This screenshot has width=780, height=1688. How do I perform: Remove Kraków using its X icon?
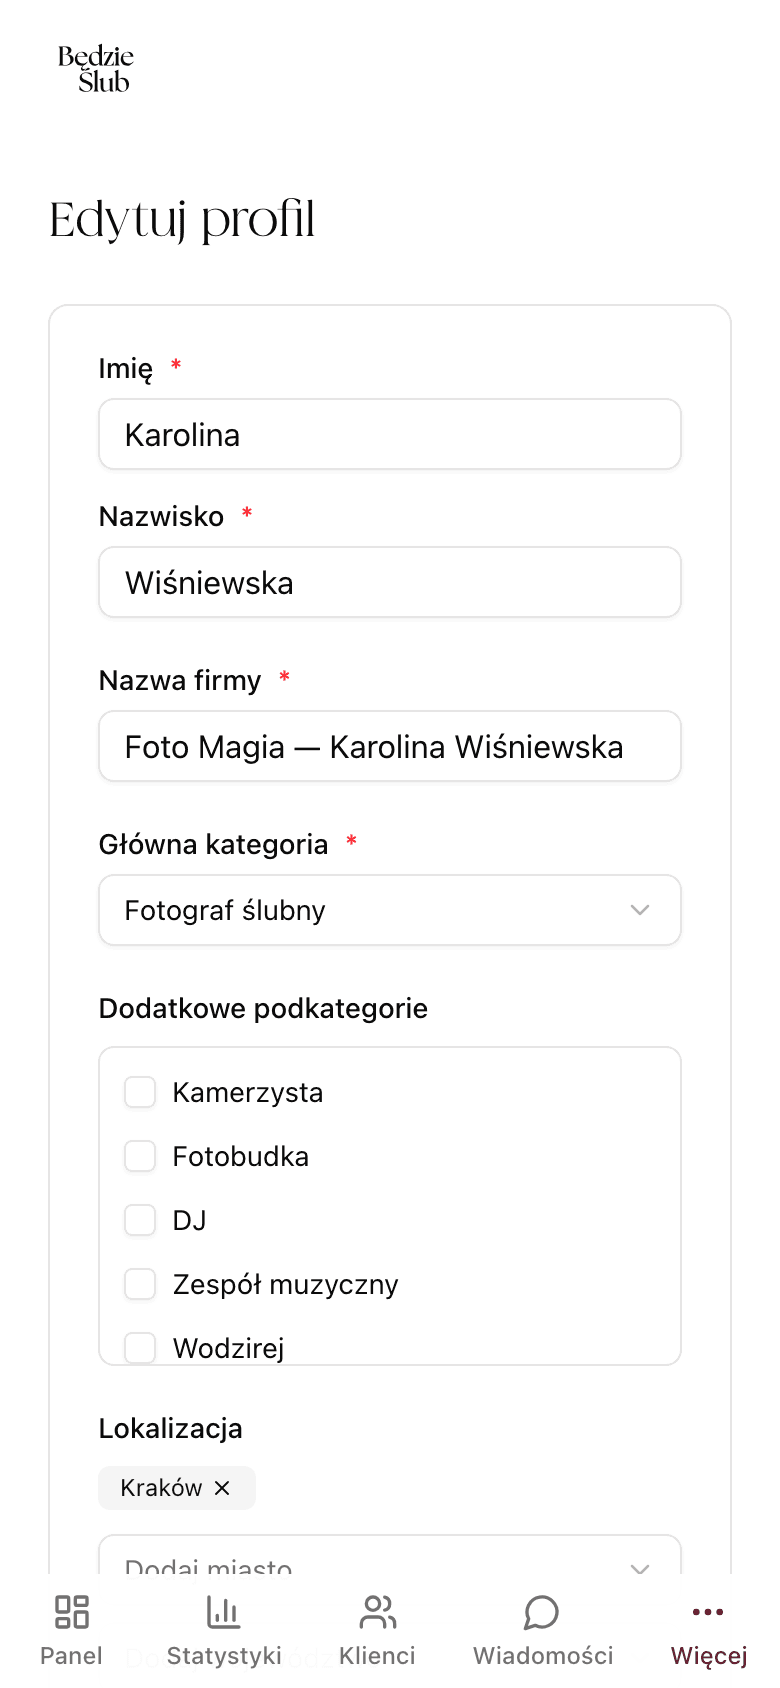pyautogui.click(x=222, y=1488)
